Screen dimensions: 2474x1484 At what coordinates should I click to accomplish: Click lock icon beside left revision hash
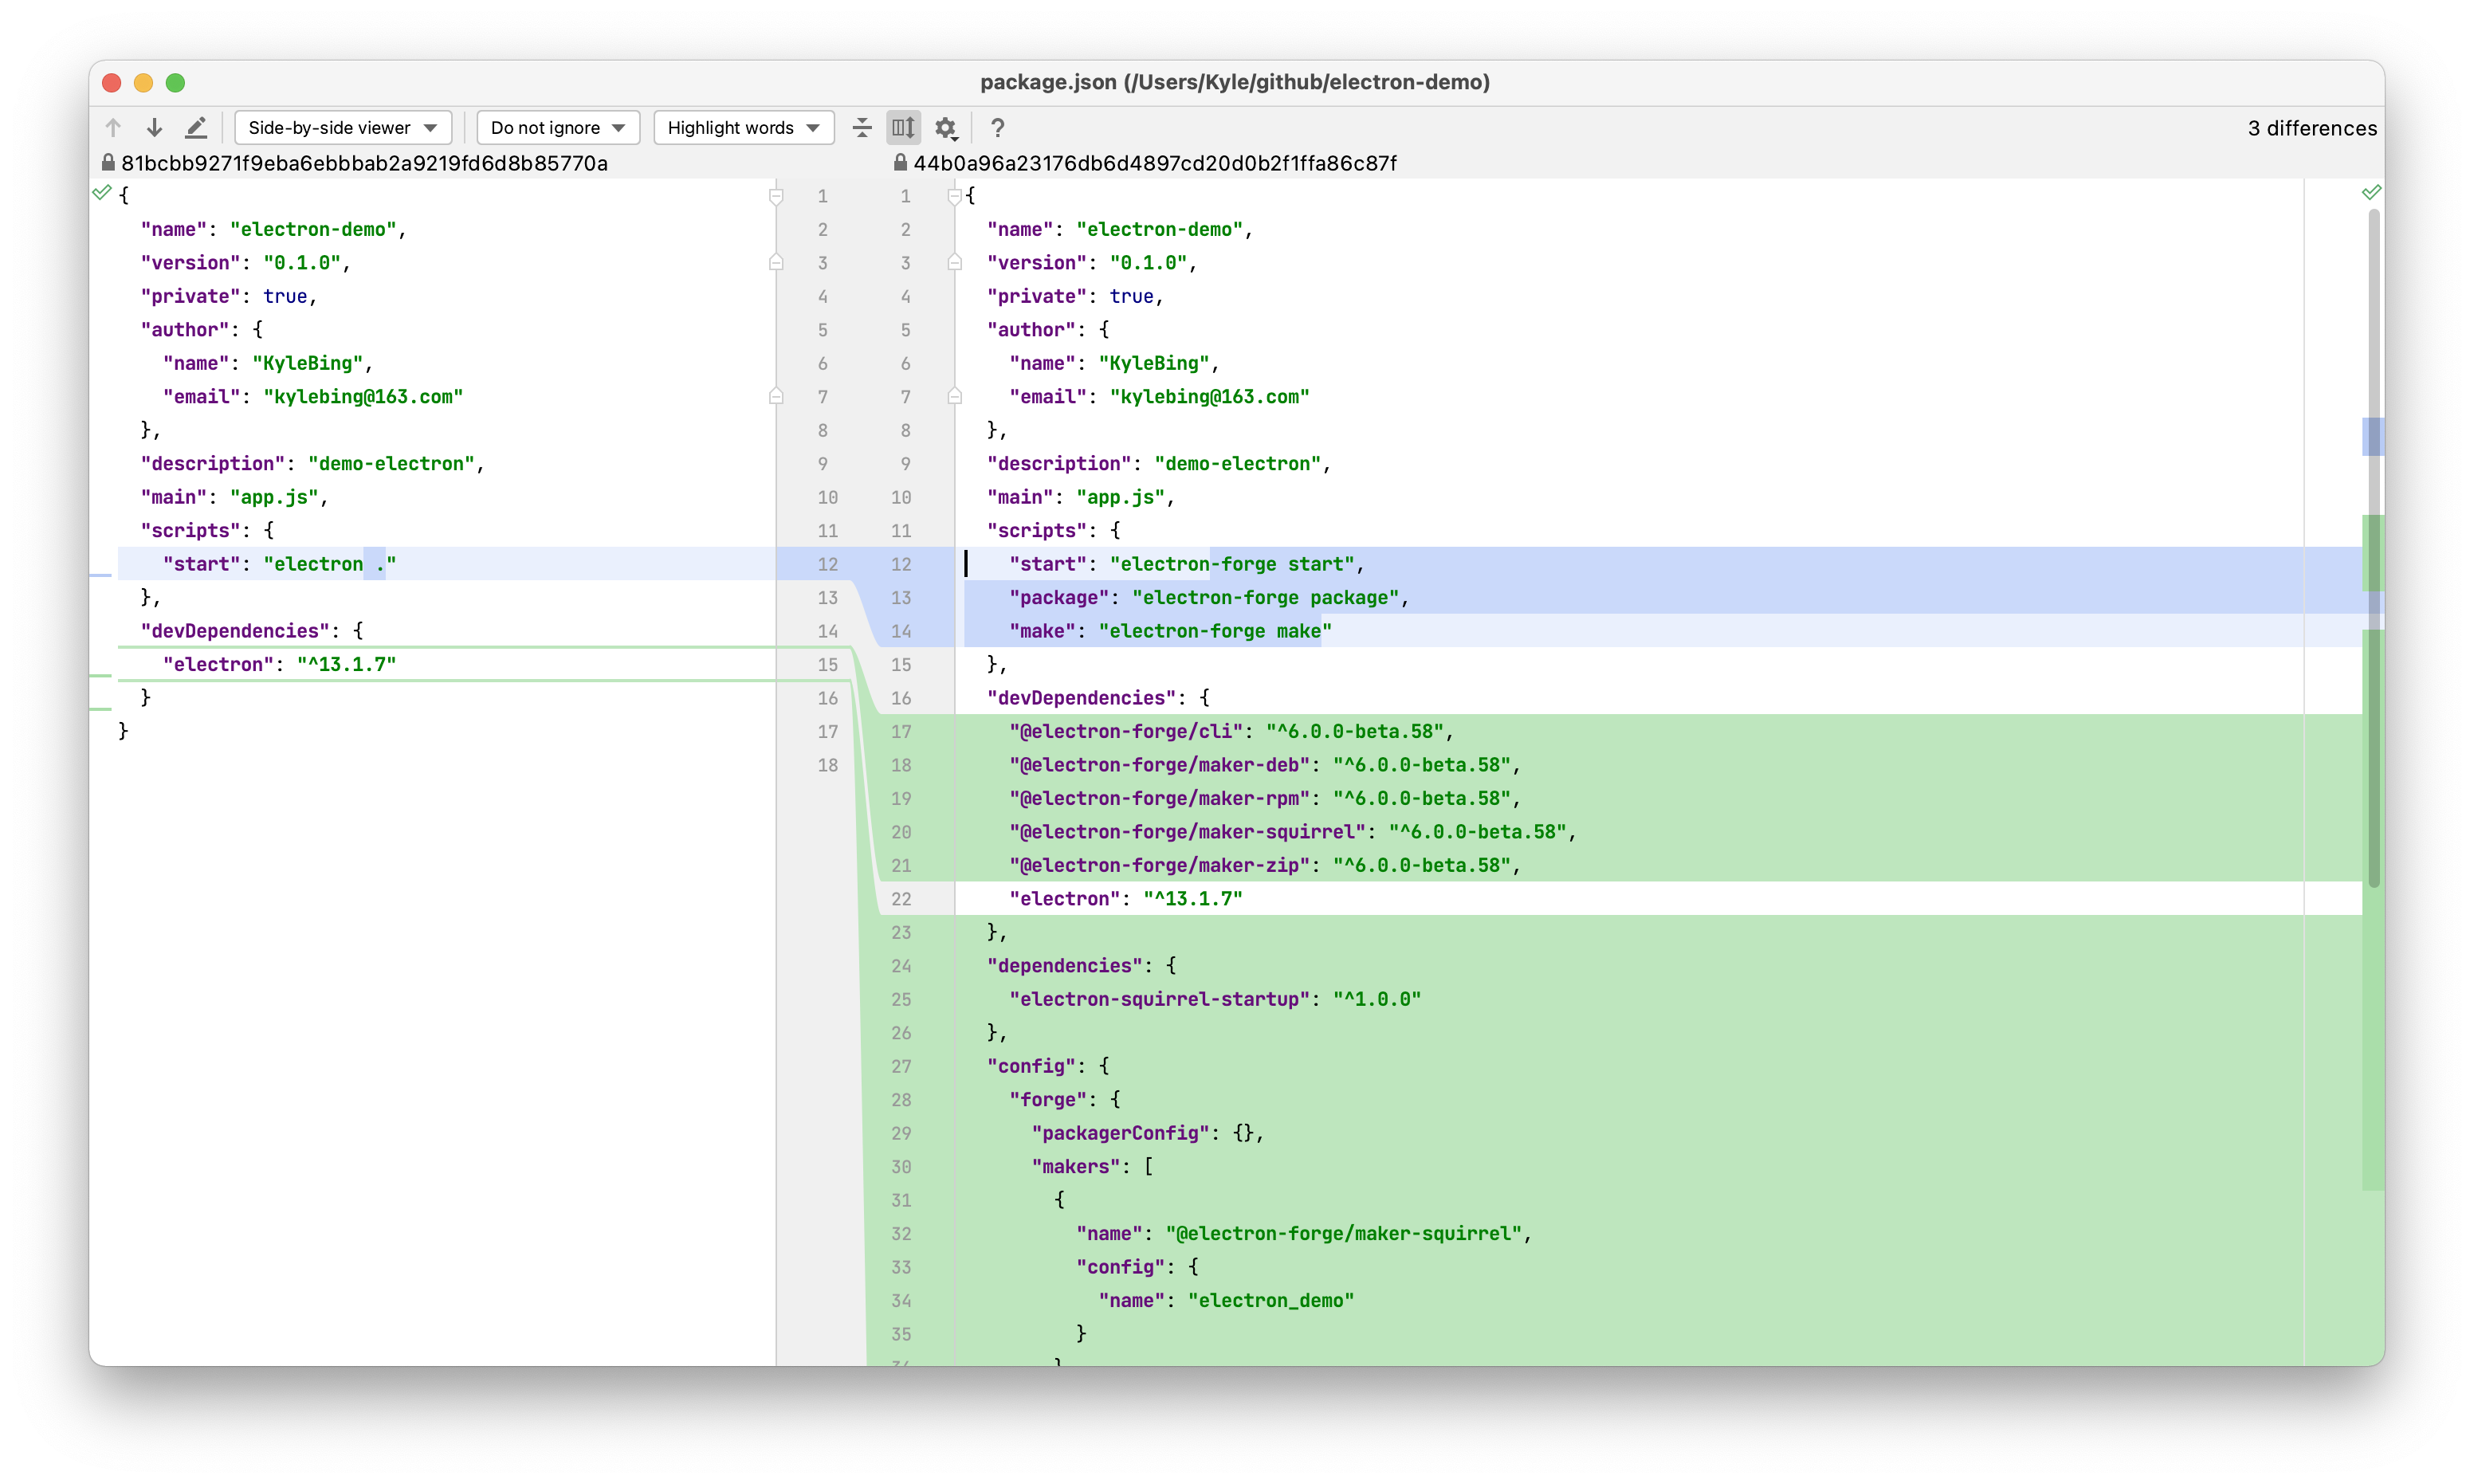tap(108, 163)
